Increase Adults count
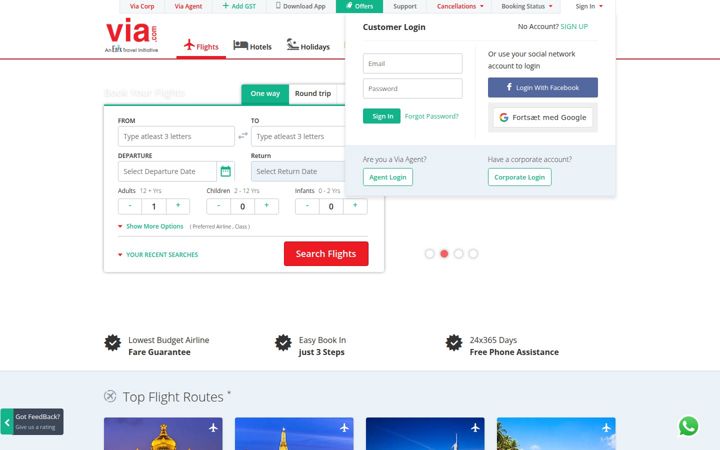720x450 pixels. pos(178,206)
